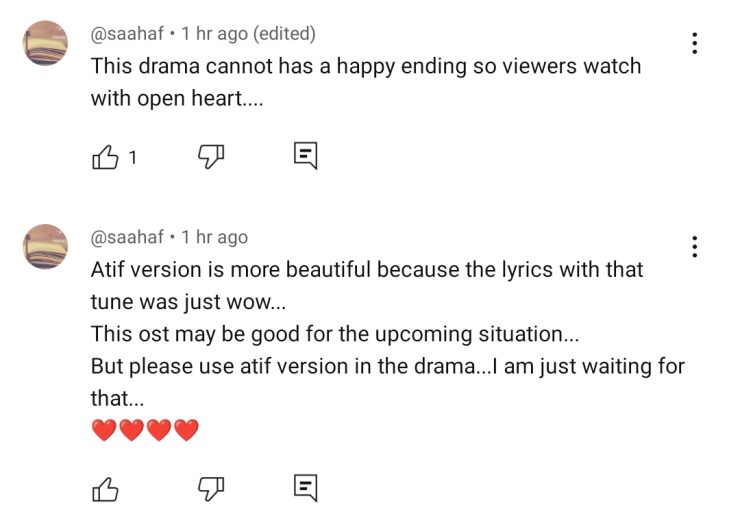Like the "happy ending" comment
The height and width of the screenshot is (527, 740).
pos(105,157)
